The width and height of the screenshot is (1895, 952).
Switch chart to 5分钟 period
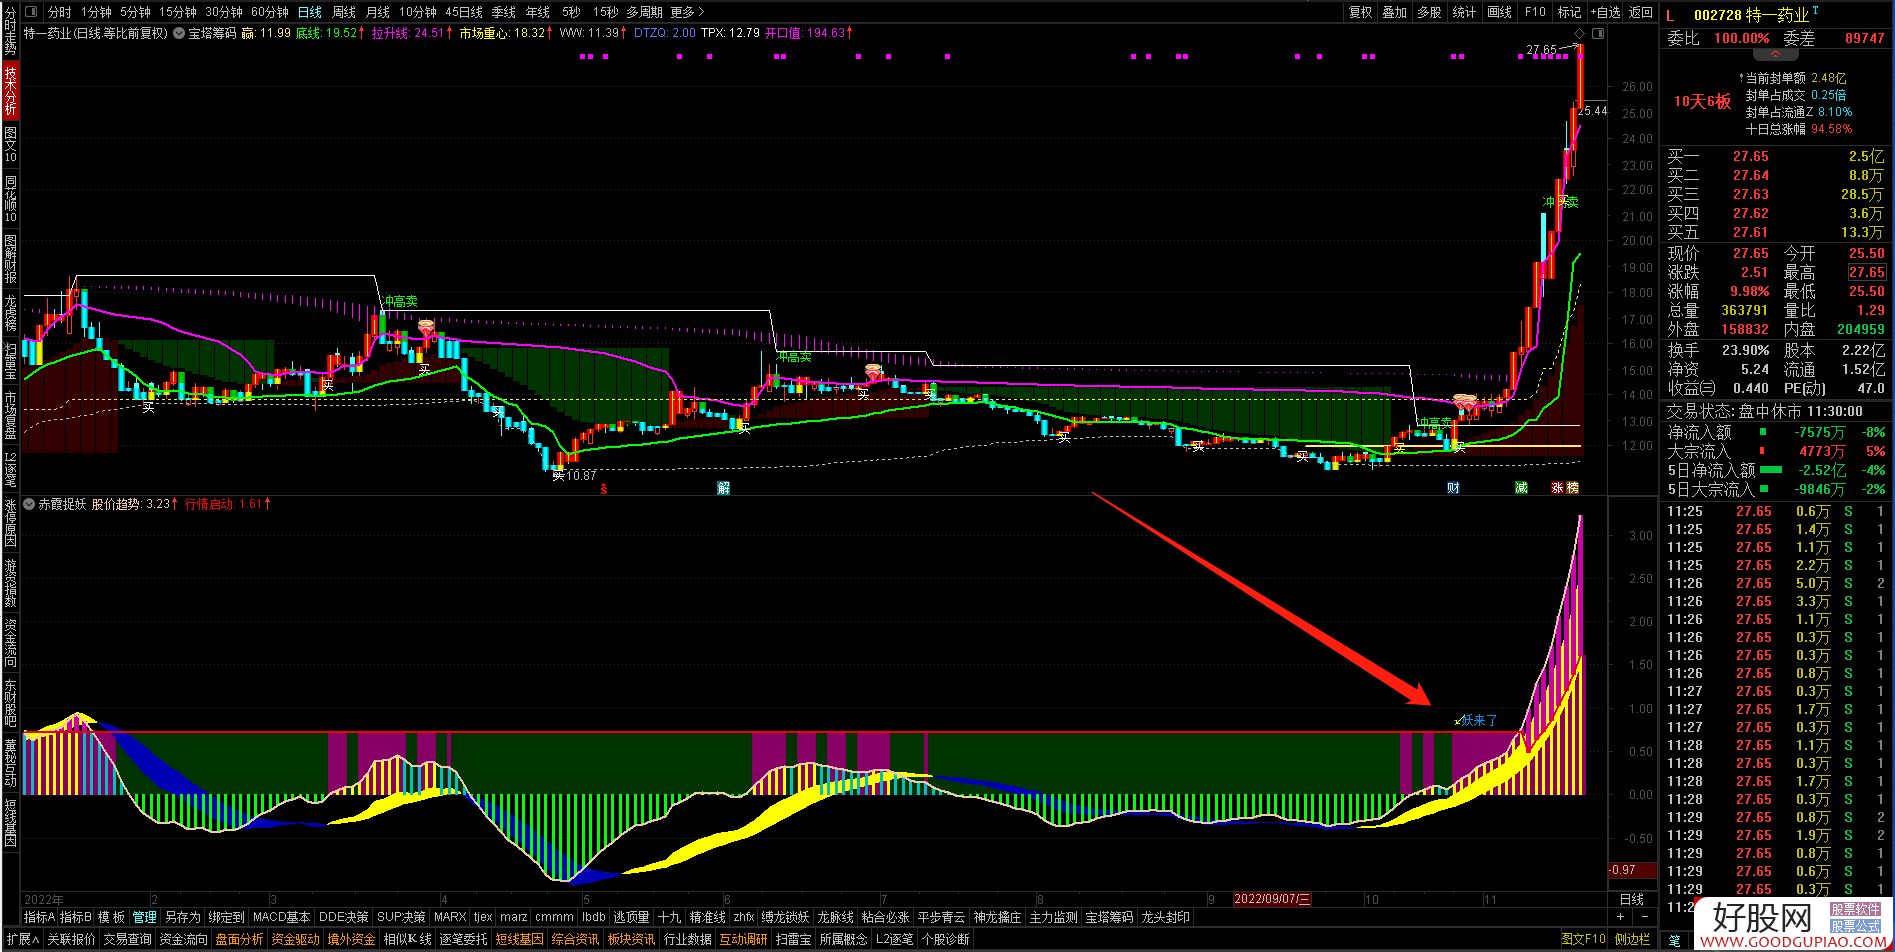[x=135, y=12]
